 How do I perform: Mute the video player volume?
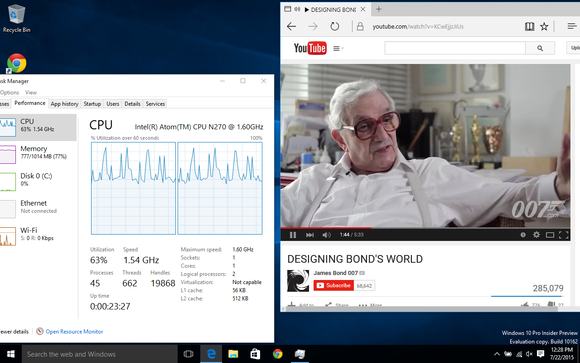tap(326, 235)
